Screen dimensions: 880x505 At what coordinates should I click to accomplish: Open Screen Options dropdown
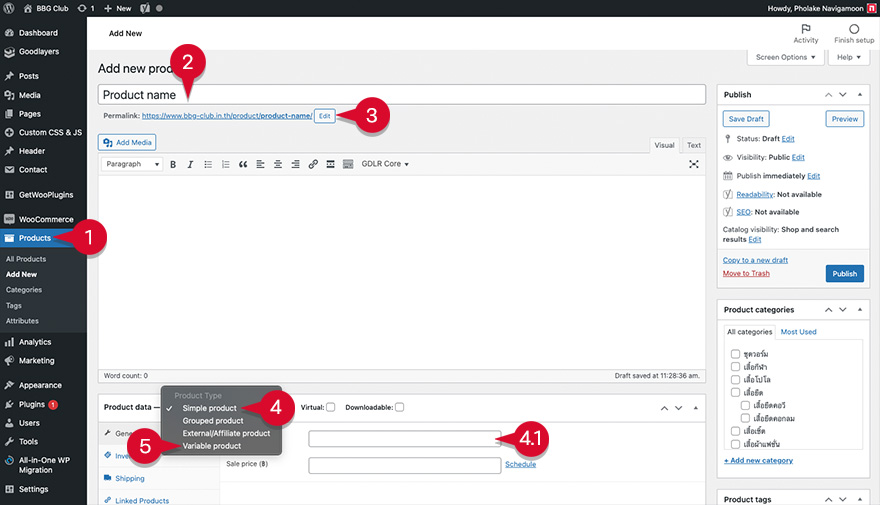click(785, 57)
